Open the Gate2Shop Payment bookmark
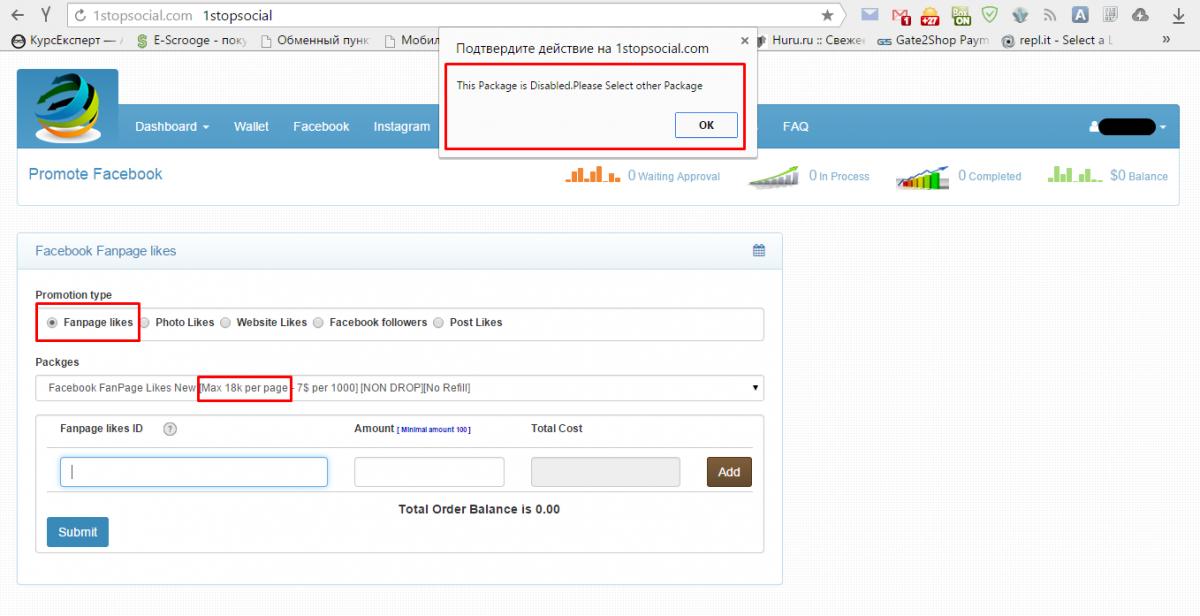The image size is (1200, 616). pos(933,41)
